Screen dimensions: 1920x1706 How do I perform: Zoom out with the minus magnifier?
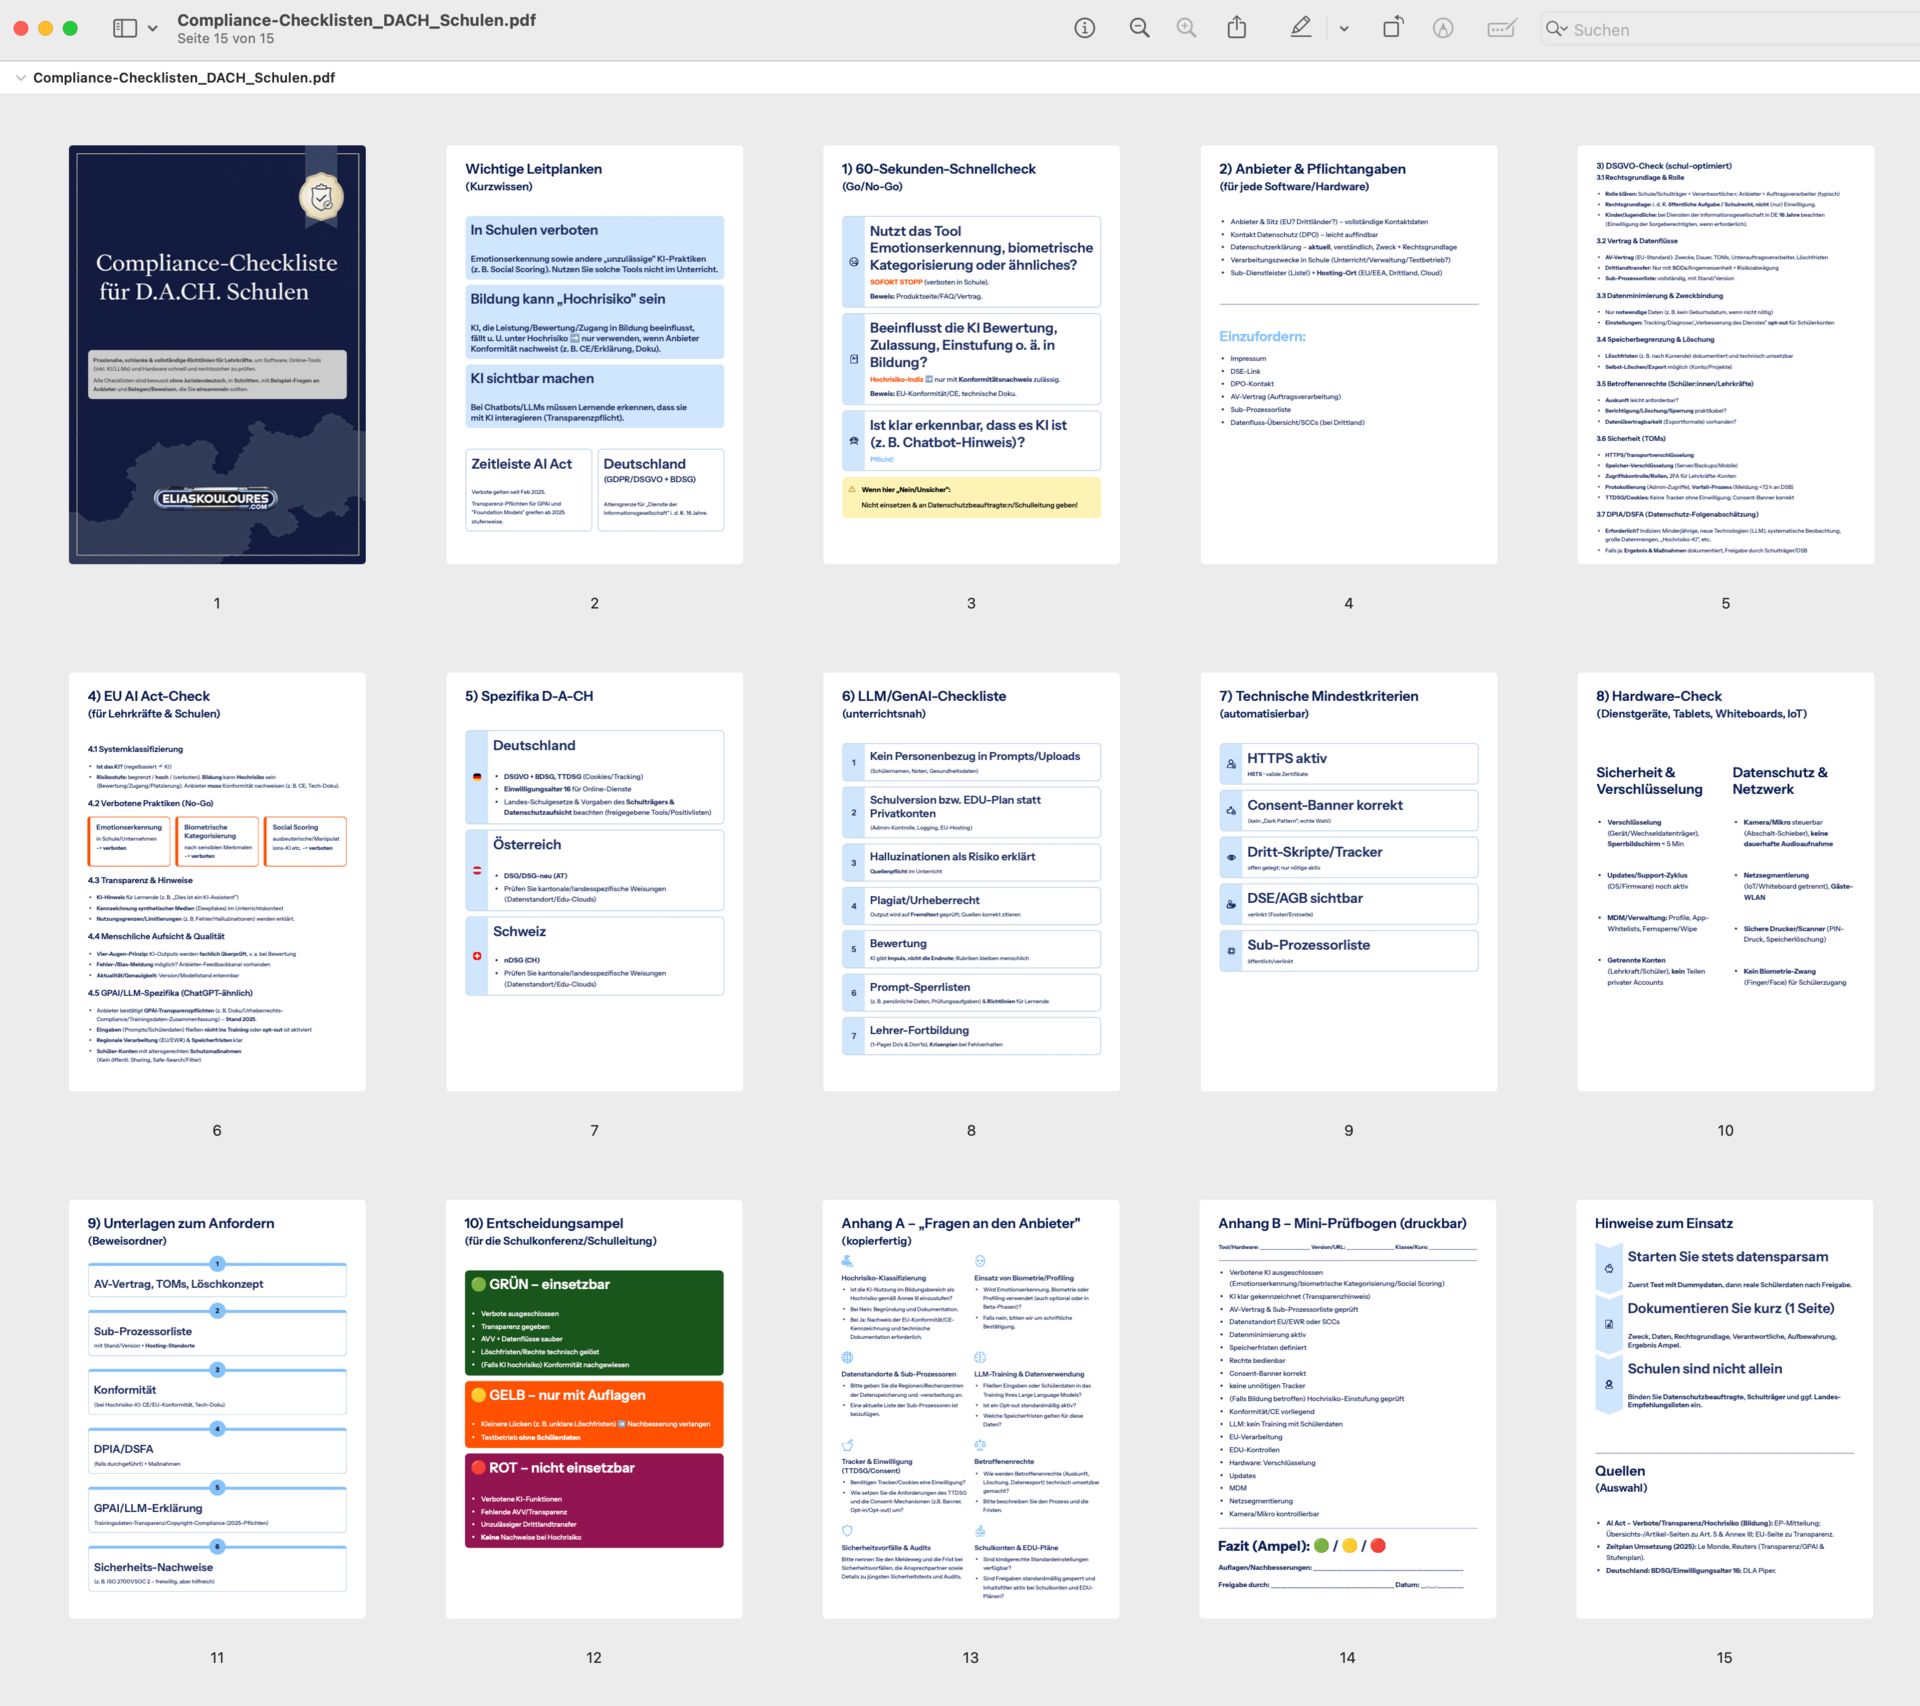click(x=1139, y=28)
